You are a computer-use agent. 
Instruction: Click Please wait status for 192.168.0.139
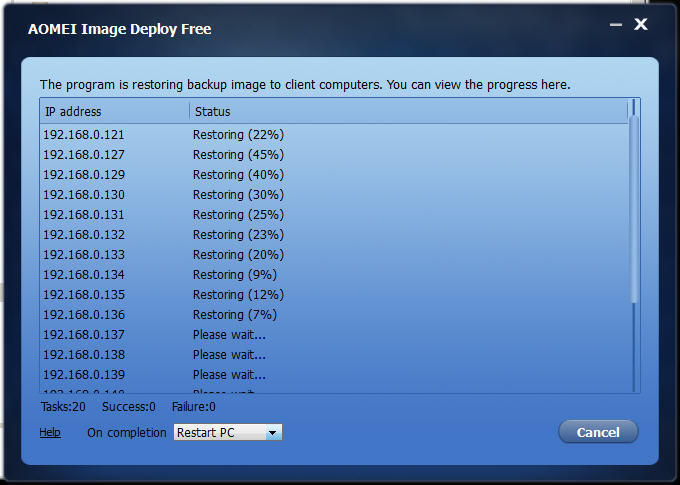(229, 374)
